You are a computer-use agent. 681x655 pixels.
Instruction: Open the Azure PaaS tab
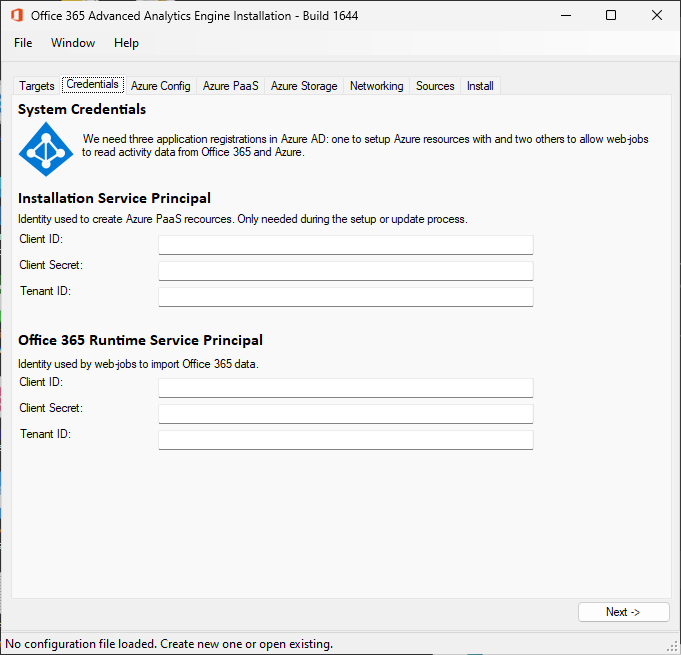(x=231, y=86)
